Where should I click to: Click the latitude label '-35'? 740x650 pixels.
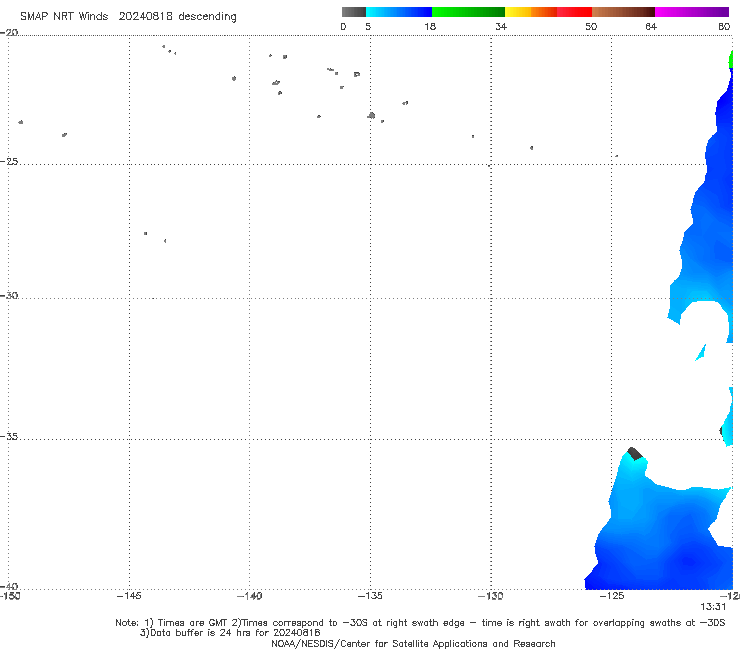9,436
